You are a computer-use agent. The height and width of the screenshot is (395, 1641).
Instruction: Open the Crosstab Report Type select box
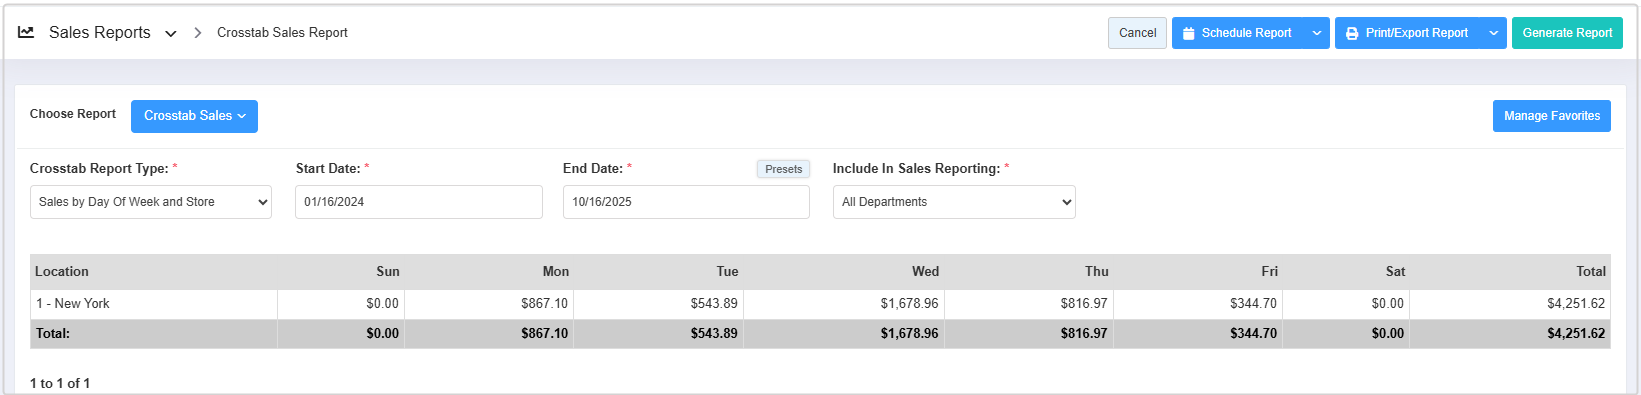151,202
